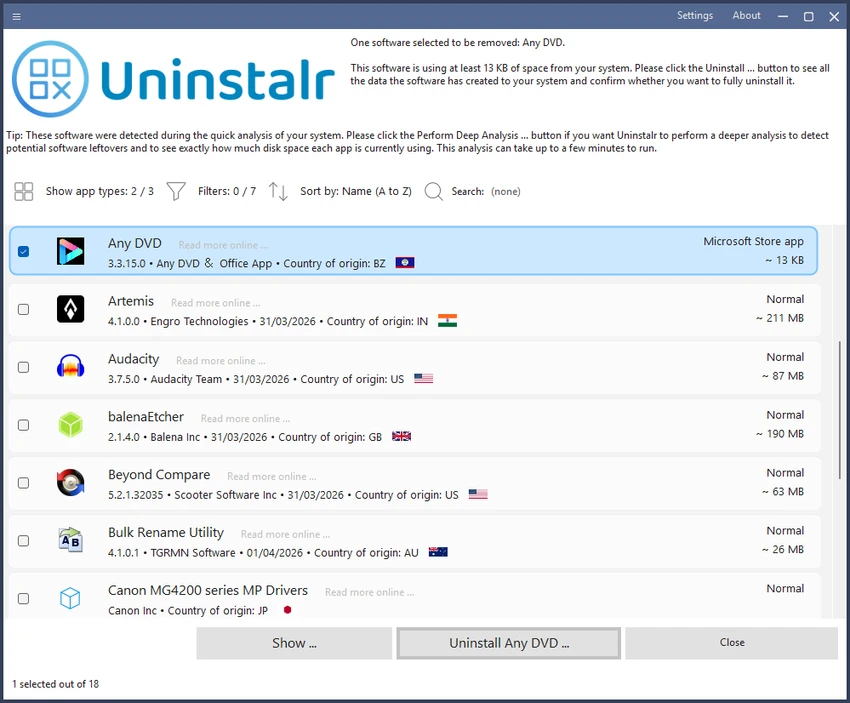Screen dimensions: 850x703
Task: Open Read more online for Any DVD
Action: click(x=223, y=245)
